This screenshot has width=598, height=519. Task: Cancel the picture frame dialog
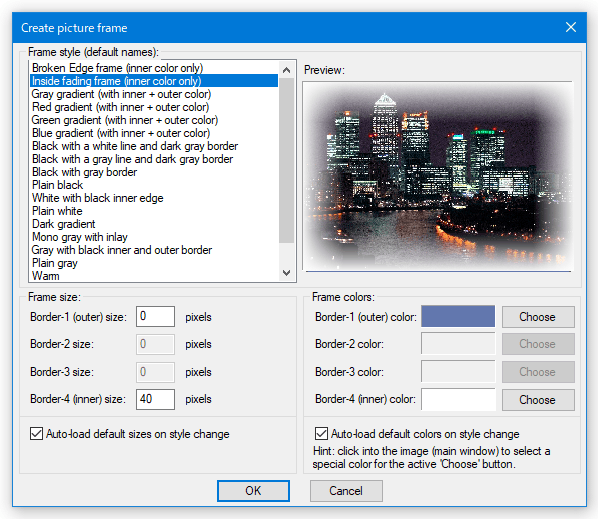[346, 491]
